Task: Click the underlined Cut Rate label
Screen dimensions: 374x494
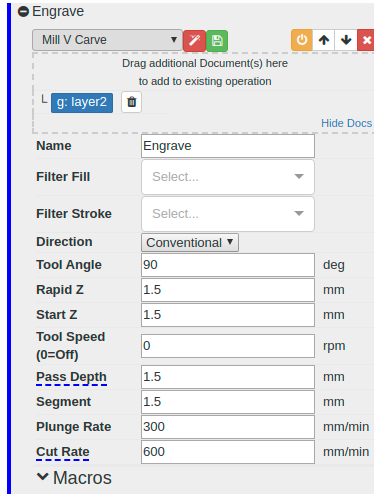Action: coord(63,452)
